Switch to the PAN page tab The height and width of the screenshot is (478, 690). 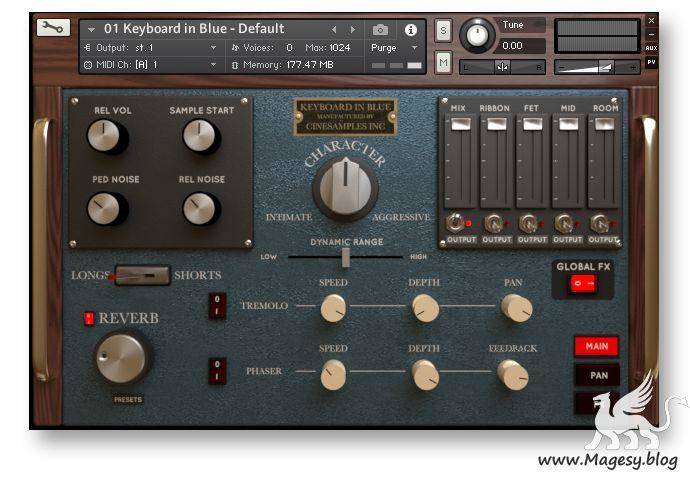pyautogui.click(x=598, y=375)
